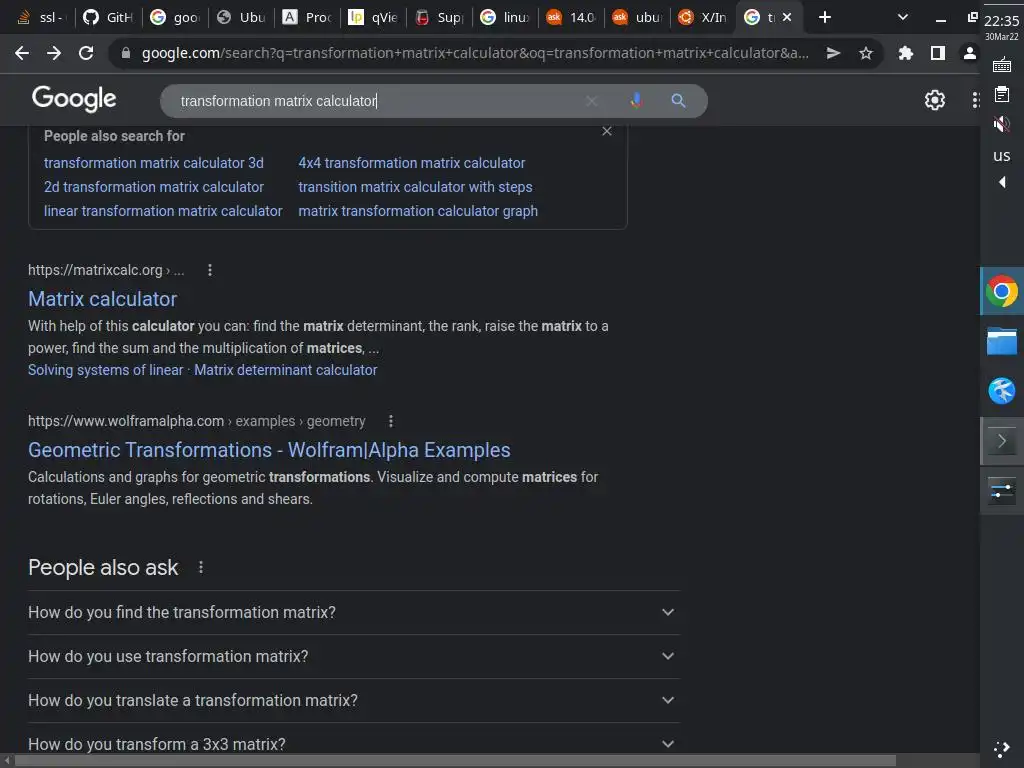Switch to the 'ssl -' tab

(40, 17)
